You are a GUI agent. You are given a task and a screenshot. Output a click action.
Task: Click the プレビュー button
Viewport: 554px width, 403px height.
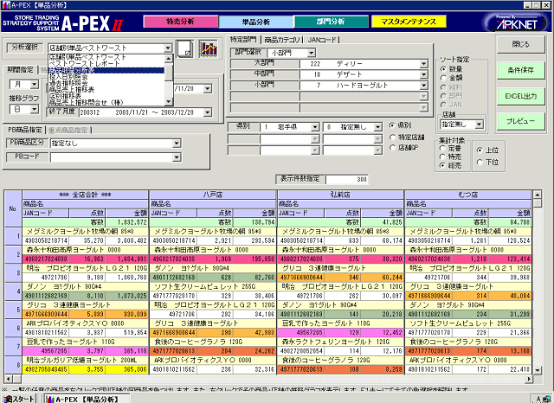(x=521, y=121)
